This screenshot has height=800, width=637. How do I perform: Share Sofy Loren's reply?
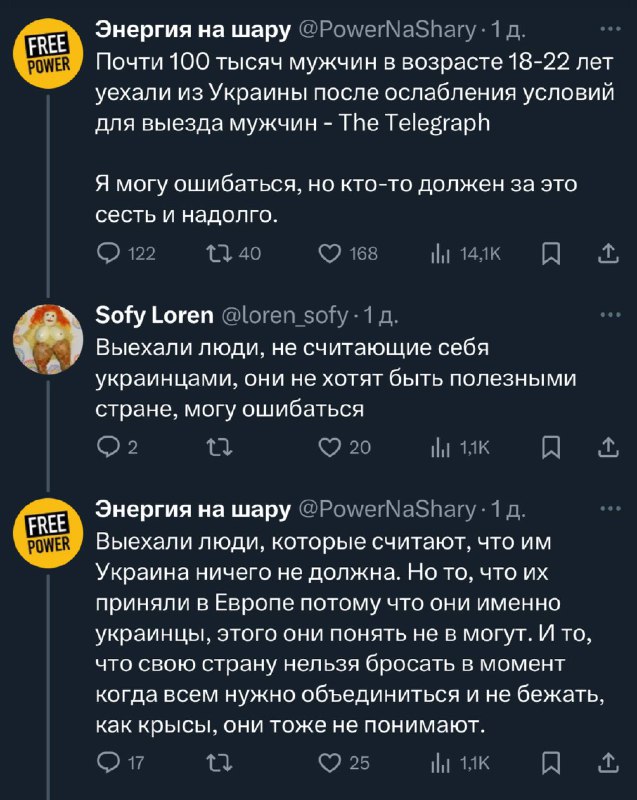click(x=608, y=447)
